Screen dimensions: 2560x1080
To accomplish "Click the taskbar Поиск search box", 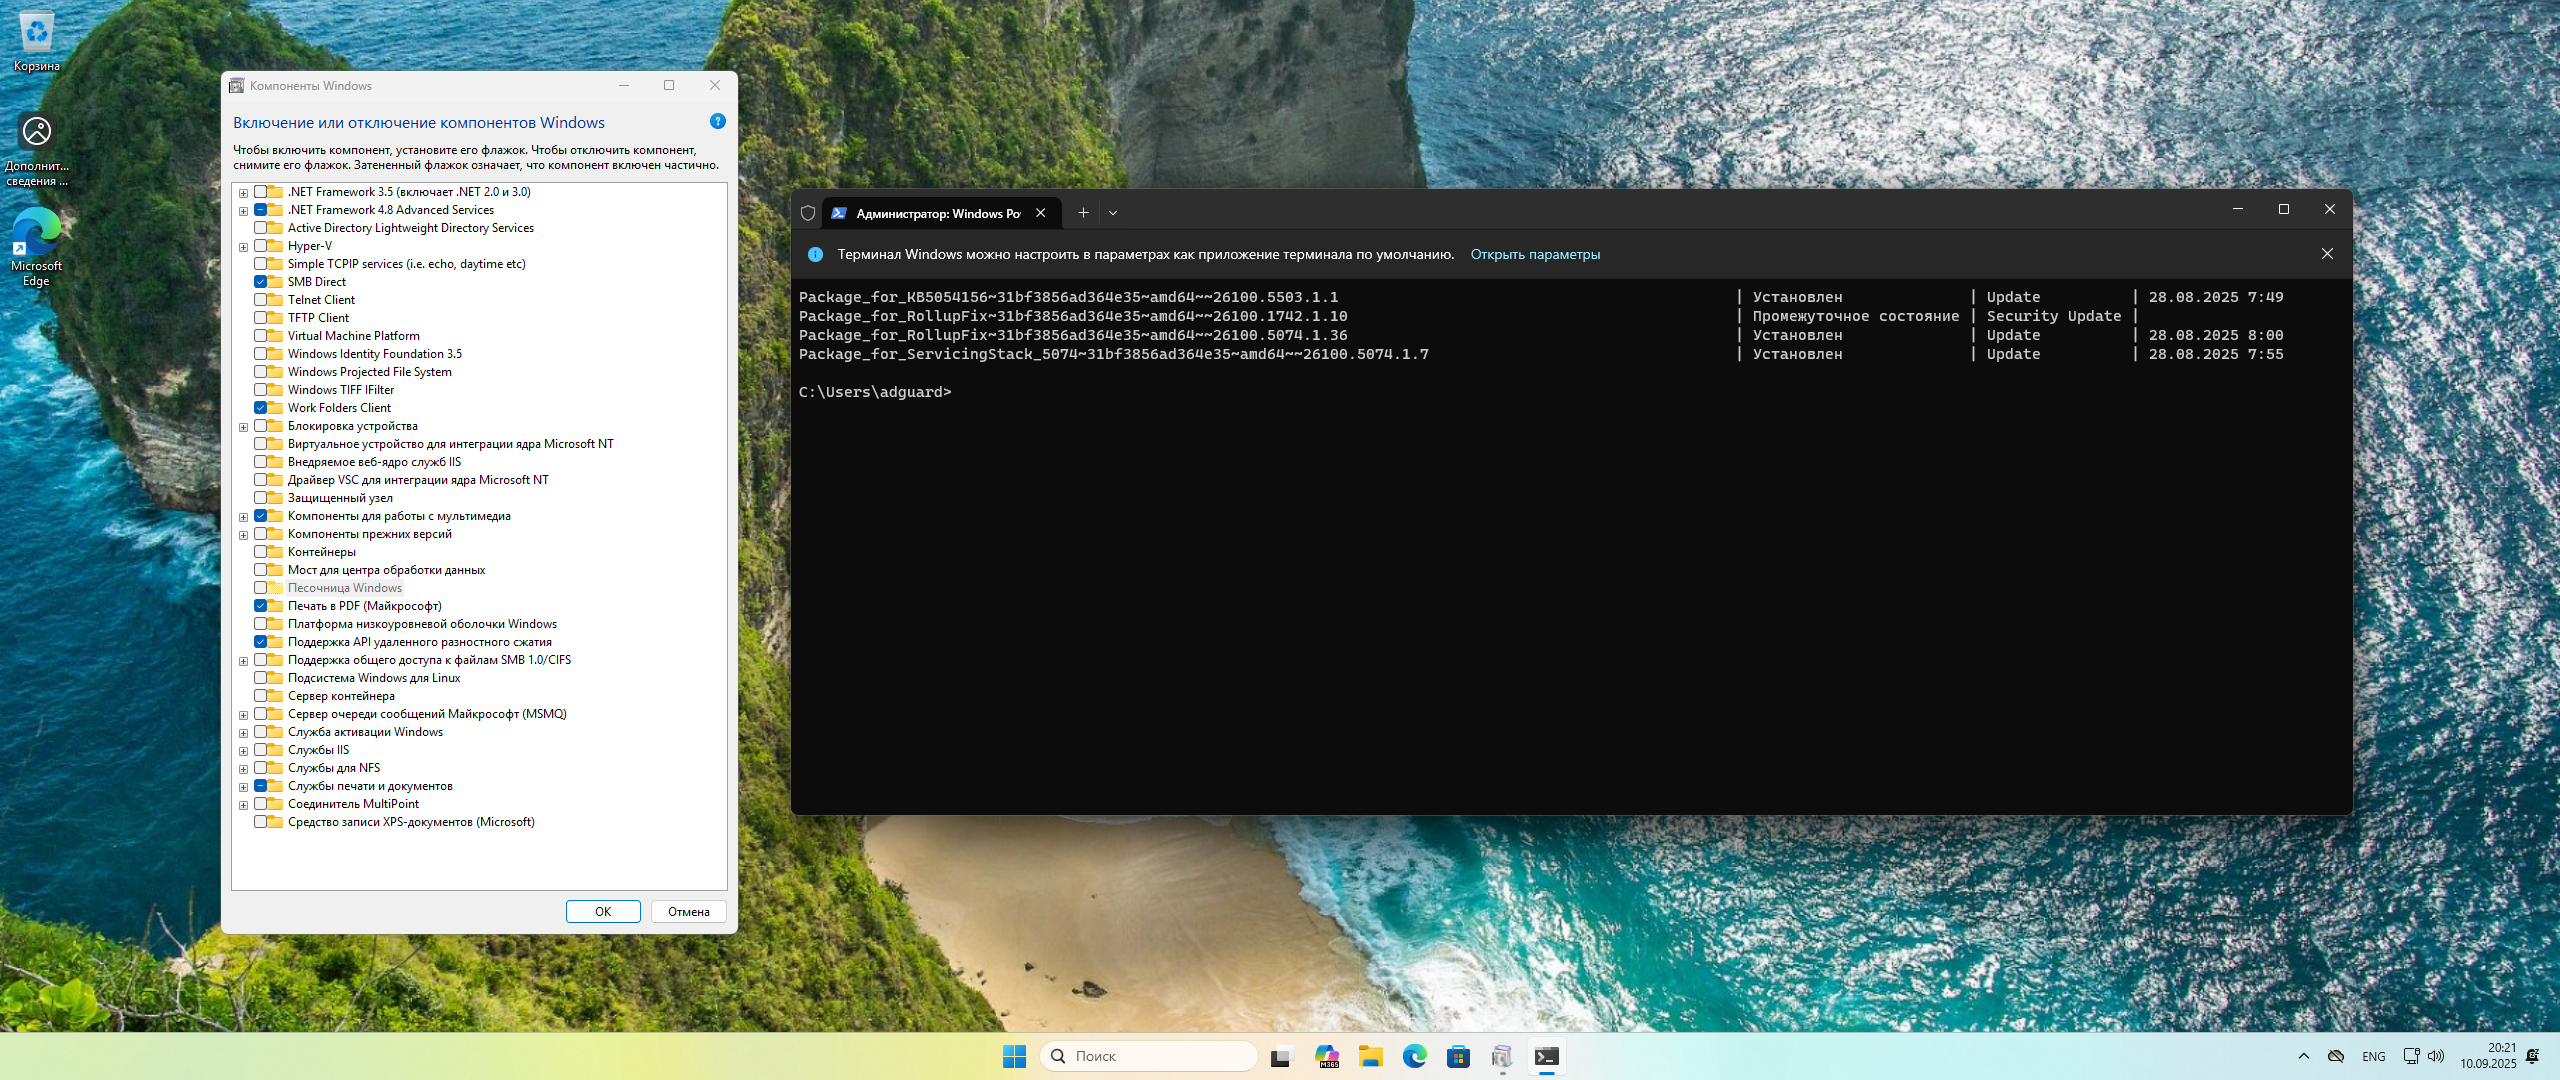I will pyautogui.click(x=1150, y=1056).
